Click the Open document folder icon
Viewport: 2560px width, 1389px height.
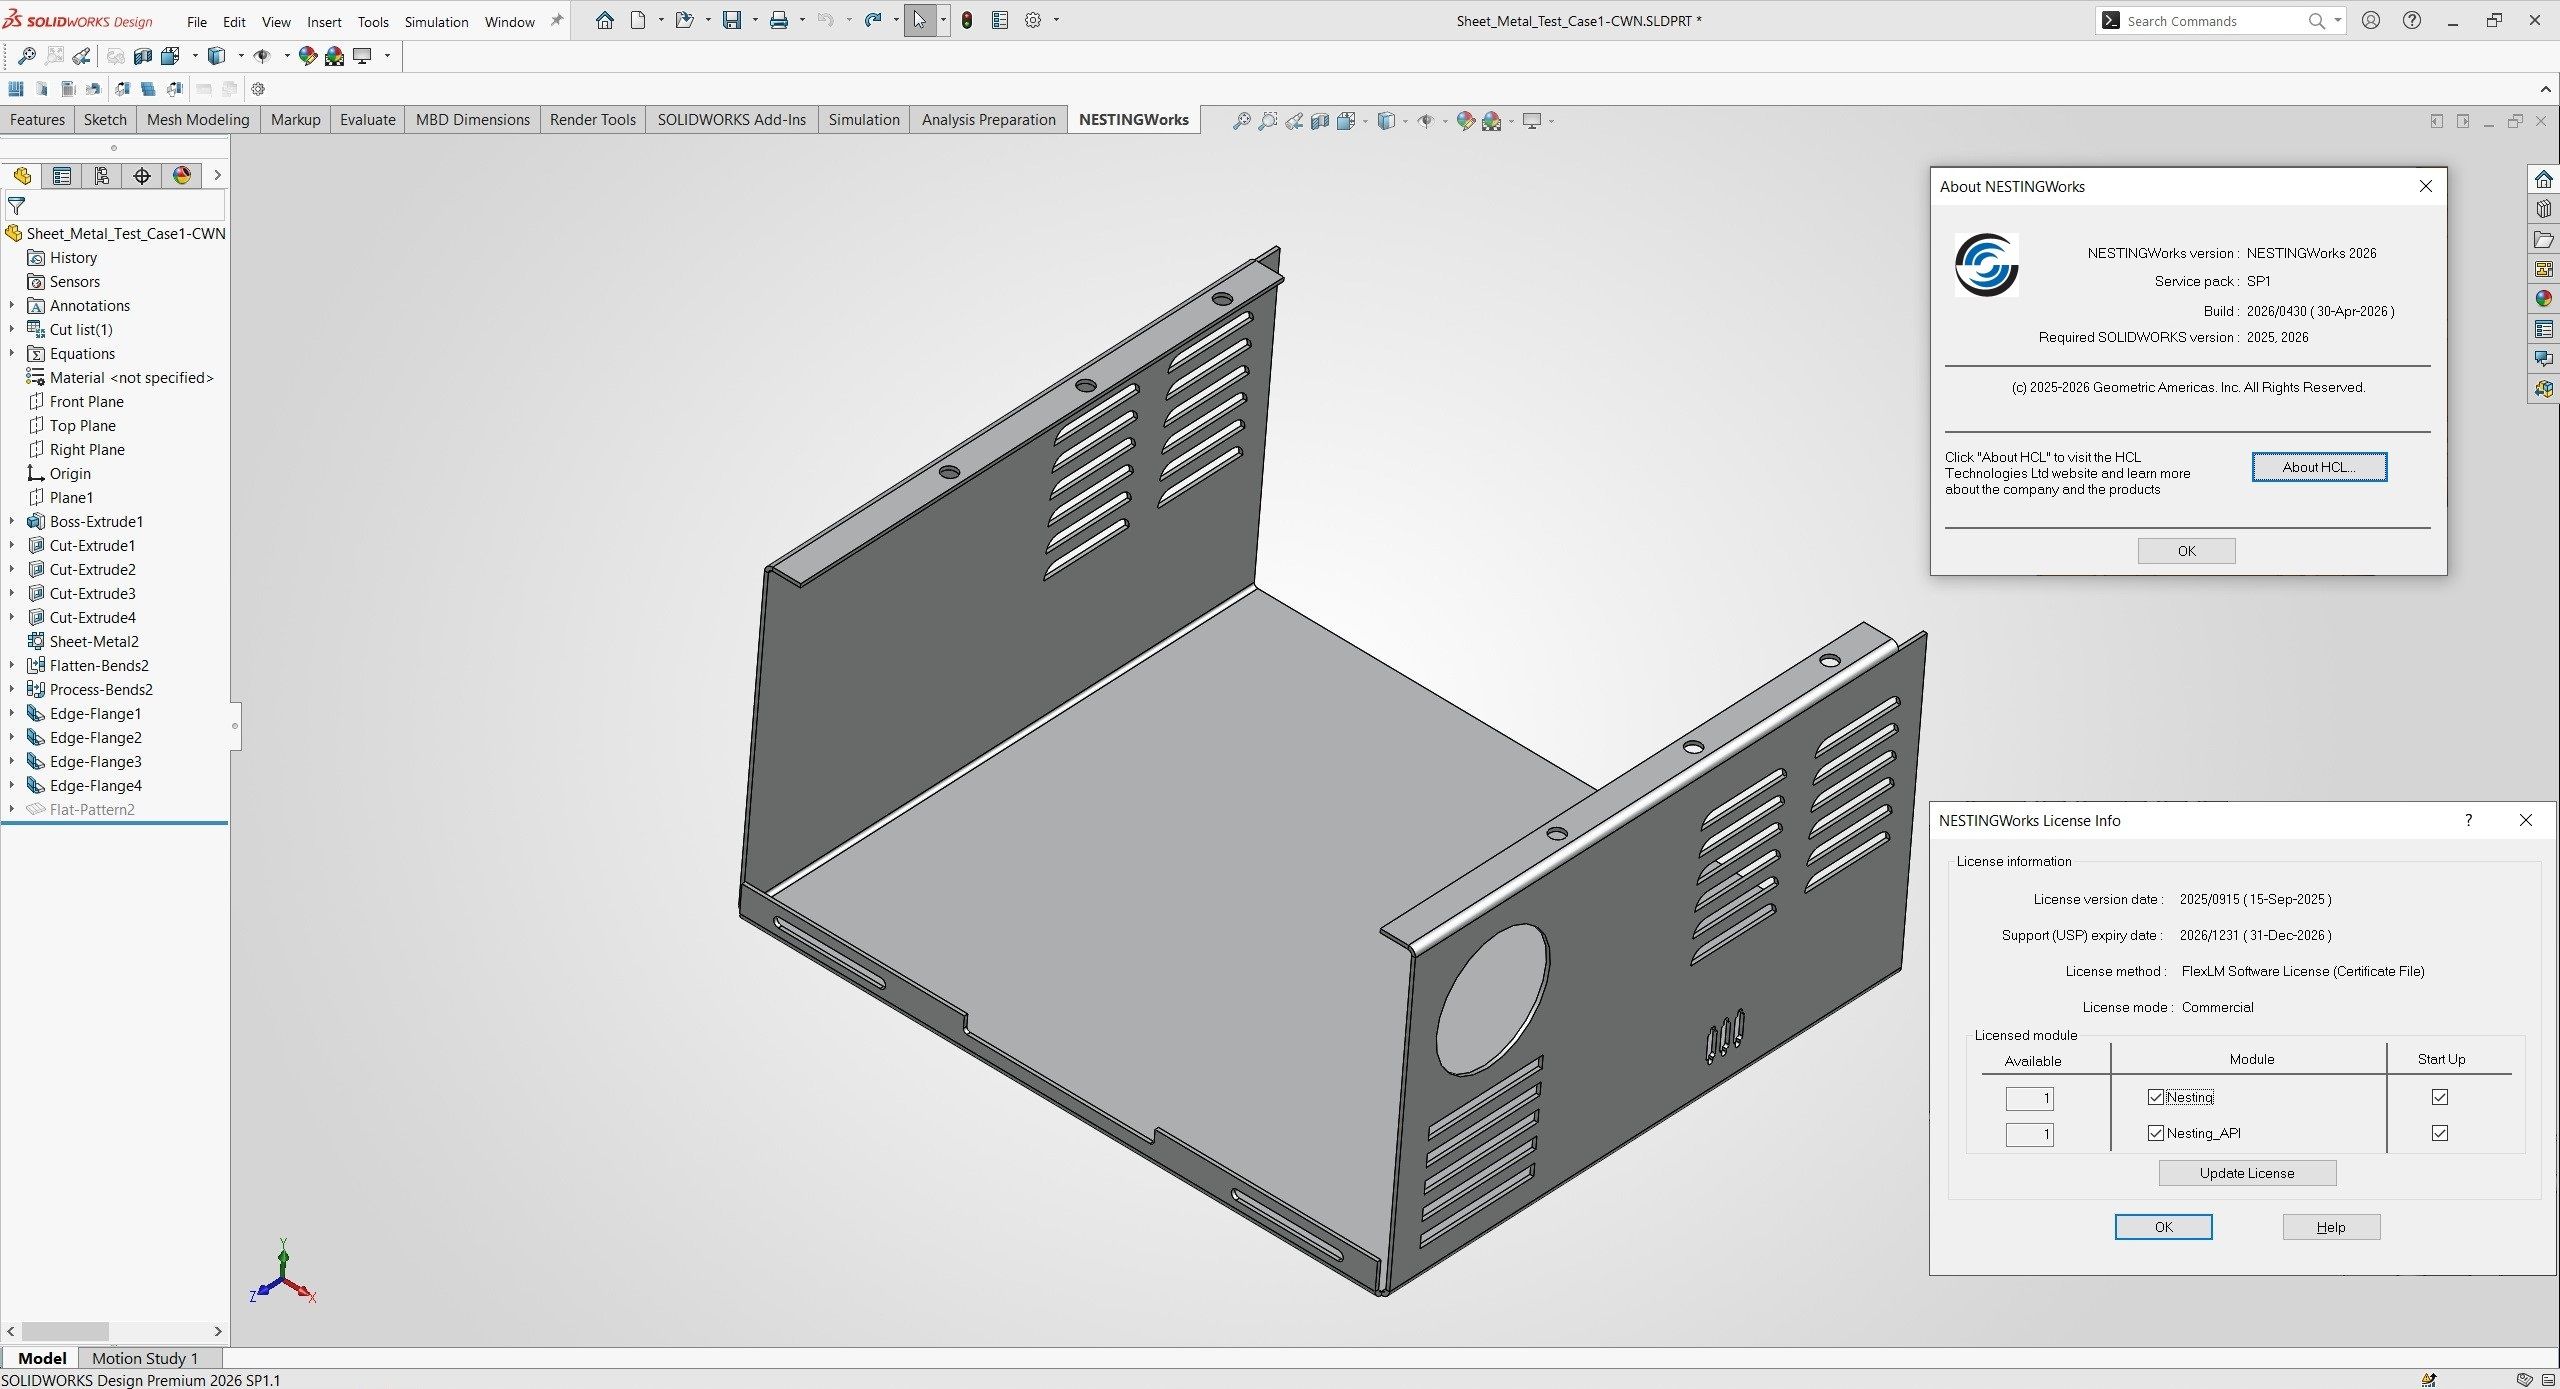pos(684,20)
